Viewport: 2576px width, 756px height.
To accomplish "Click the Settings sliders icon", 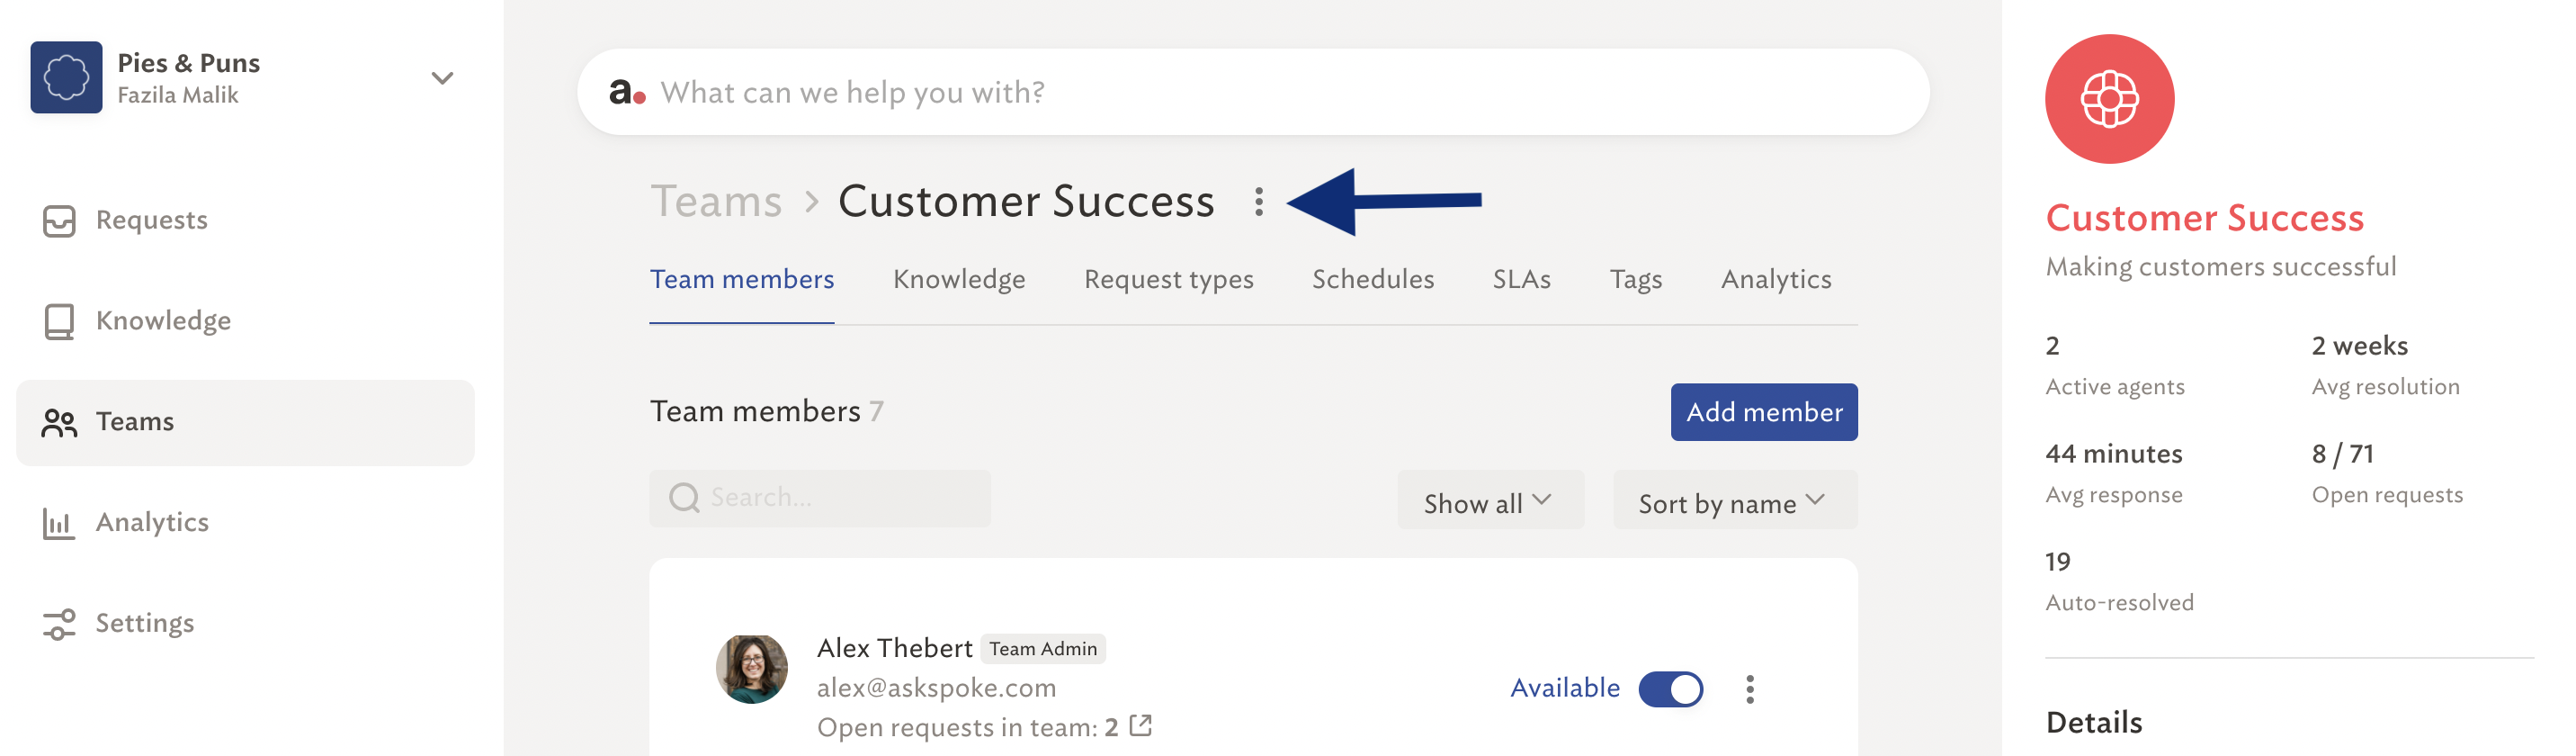I will click(59, 624).
